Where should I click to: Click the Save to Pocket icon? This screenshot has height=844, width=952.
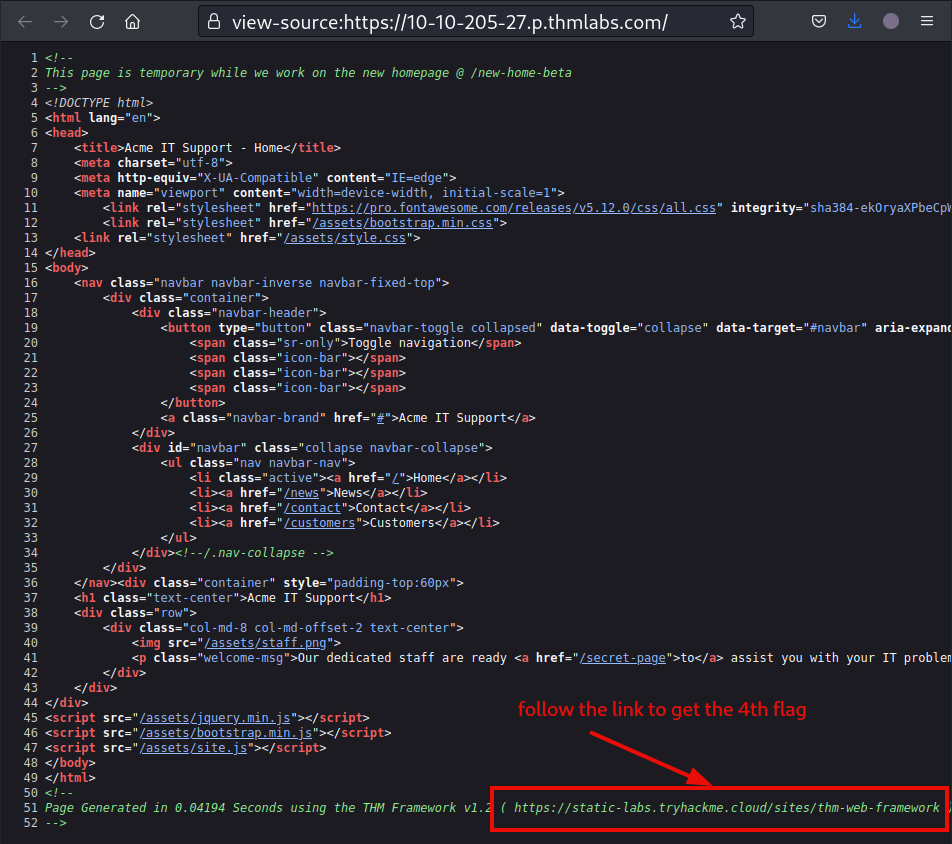click(818, 21)
